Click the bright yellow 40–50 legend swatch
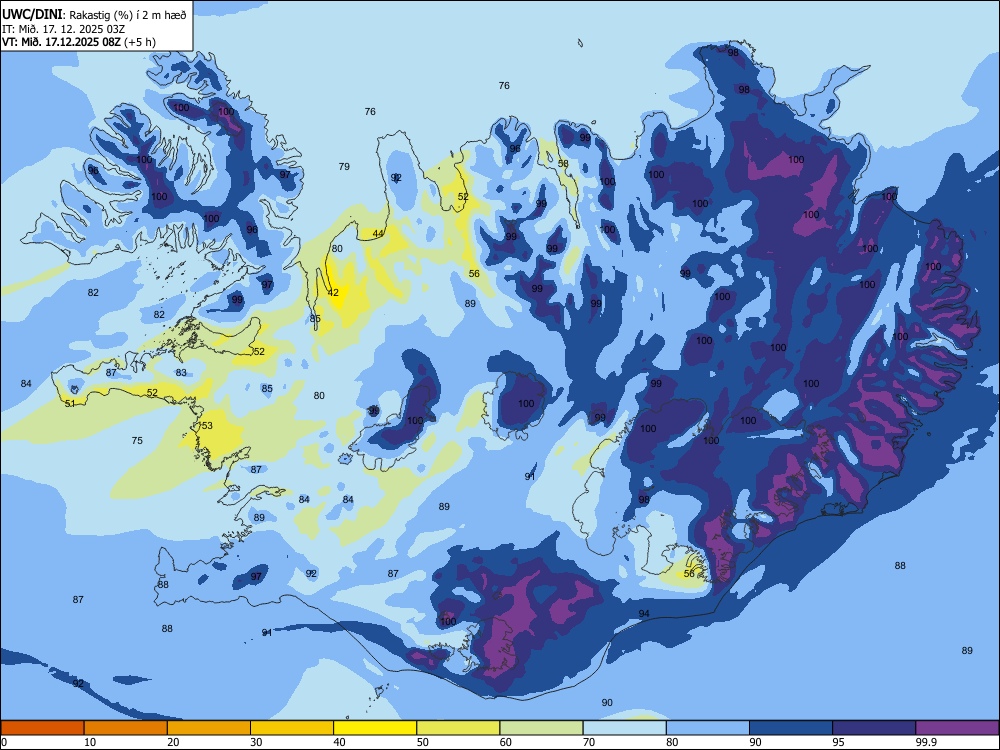 [x=375, y=728]
